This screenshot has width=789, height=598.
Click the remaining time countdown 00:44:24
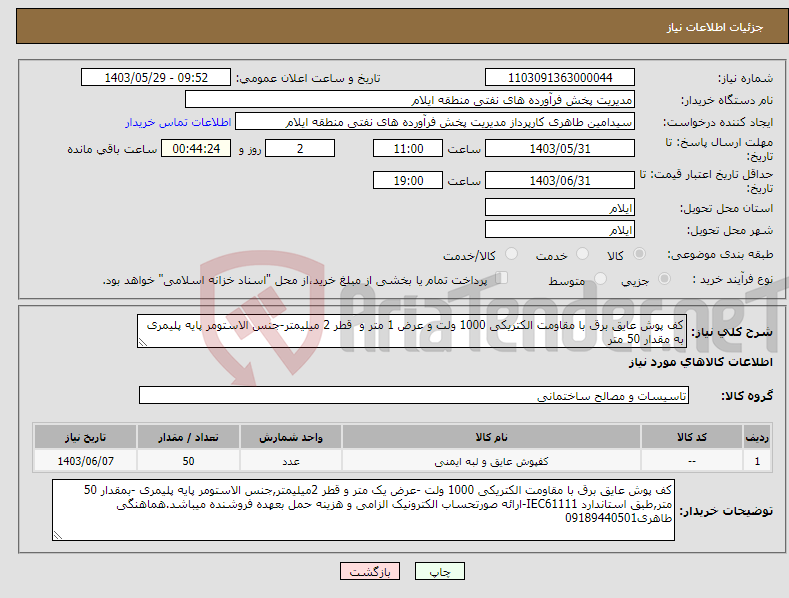pyautogui.click(x=196, y=148)
